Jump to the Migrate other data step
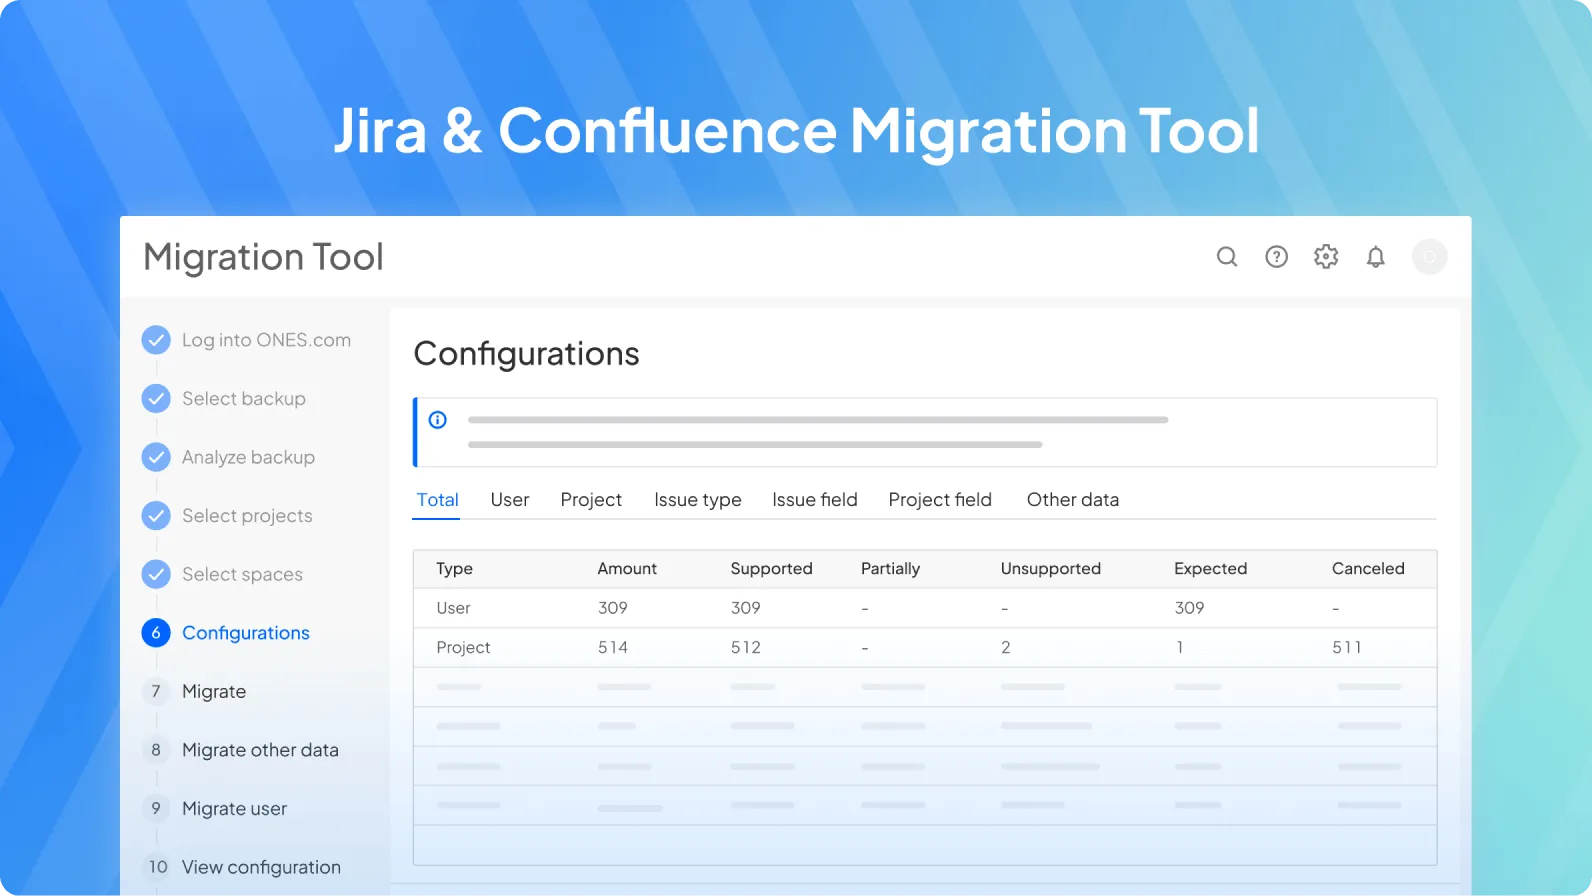This screenshot has height=896, width=1592. [260, 750]
